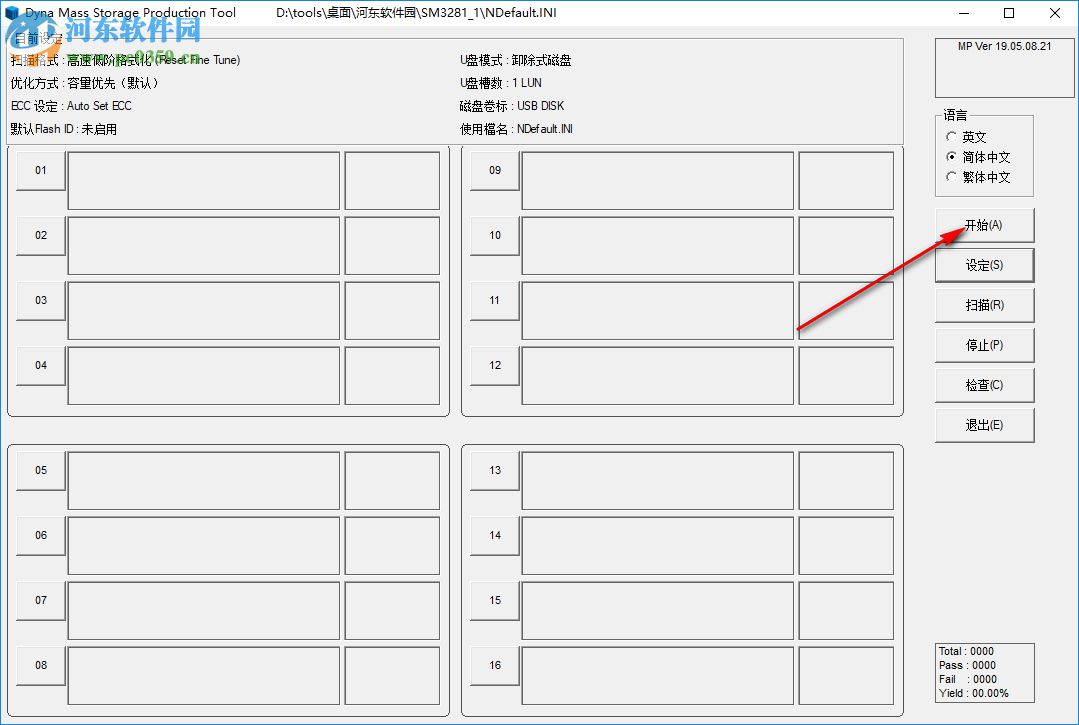Viewport: 1079px width, 725px height.
Task: Click the slot 01 number label
Action: [40, 170]
